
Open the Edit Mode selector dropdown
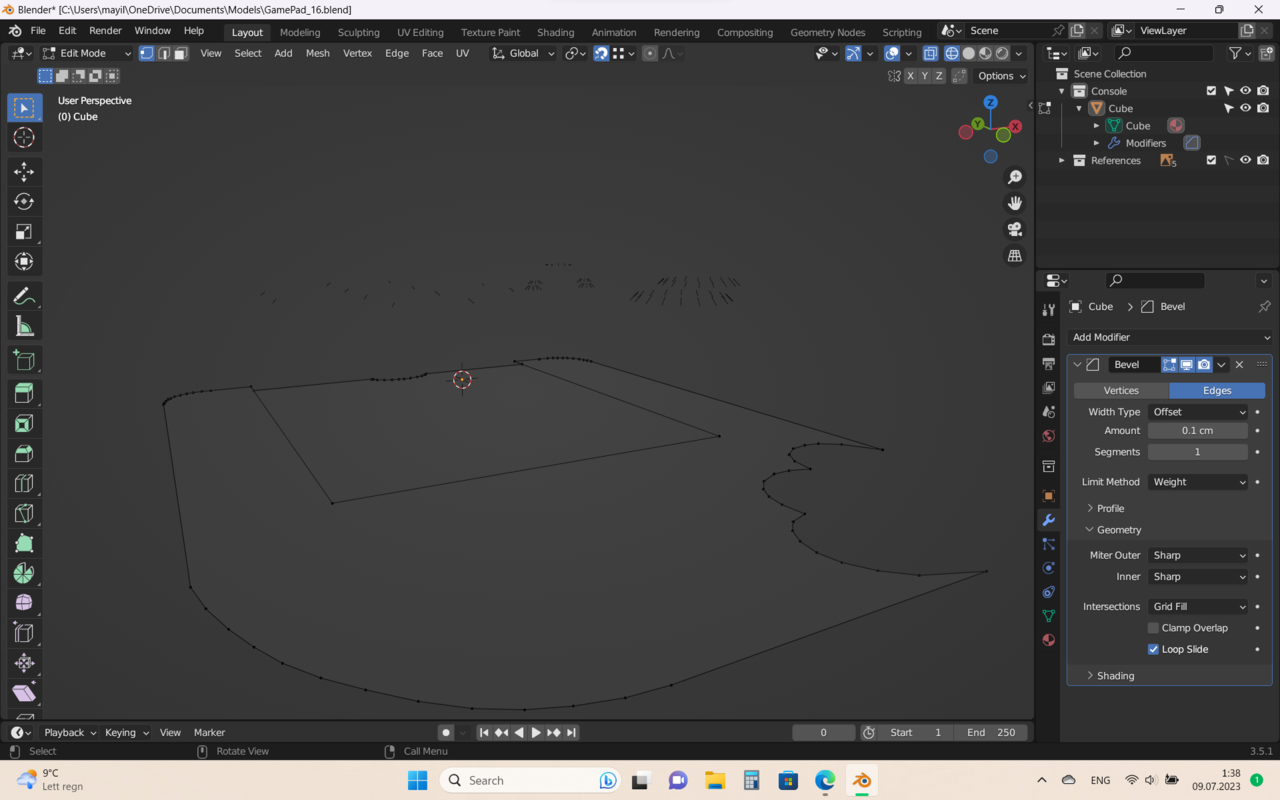[x=86, y=53]
